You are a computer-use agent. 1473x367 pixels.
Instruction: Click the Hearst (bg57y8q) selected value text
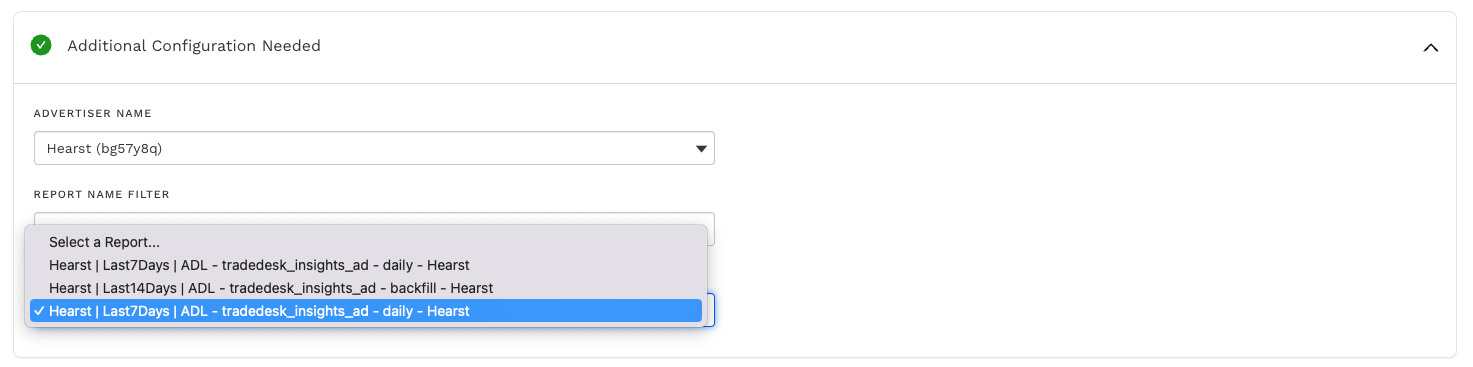pyautogui.click(x=104, y=149)
